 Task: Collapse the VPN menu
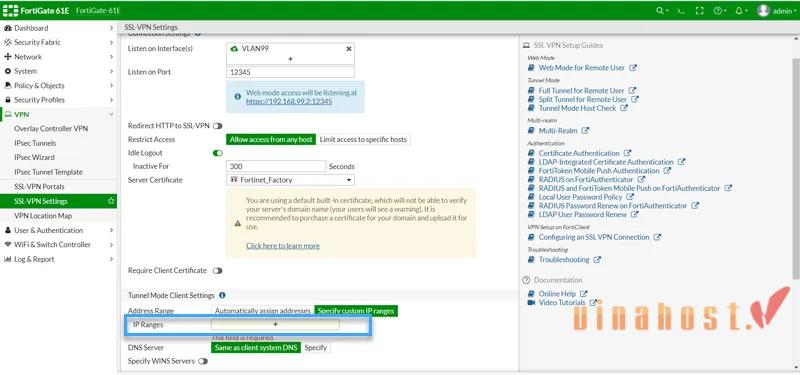click(x=59, y=114)
